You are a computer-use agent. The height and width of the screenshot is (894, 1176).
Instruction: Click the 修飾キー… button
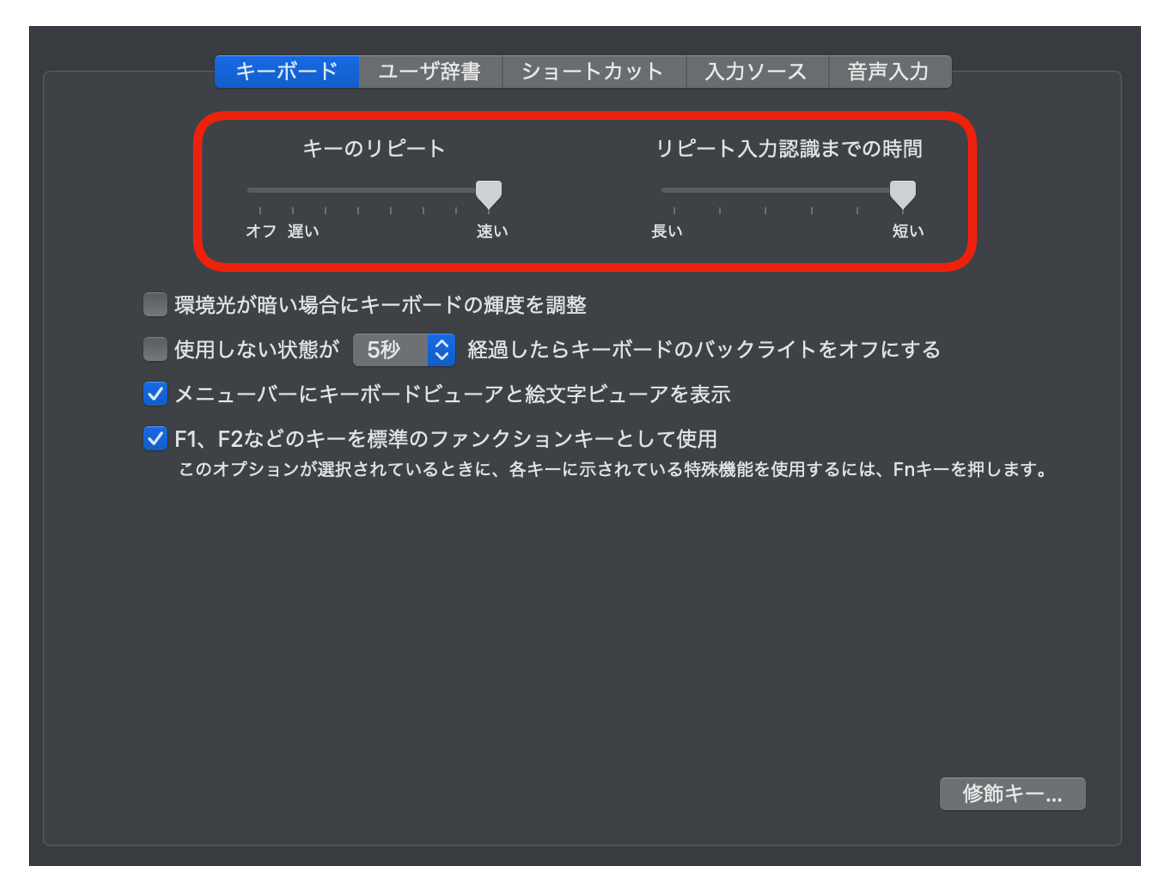(1012, 794)
